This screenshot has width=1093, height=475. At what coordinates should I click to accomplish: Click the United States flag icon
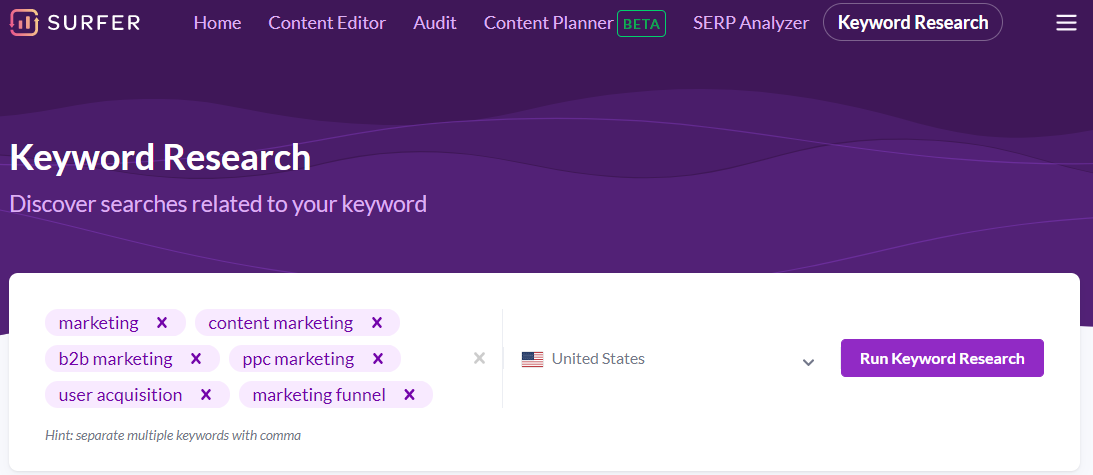click(x=532, y=359)
